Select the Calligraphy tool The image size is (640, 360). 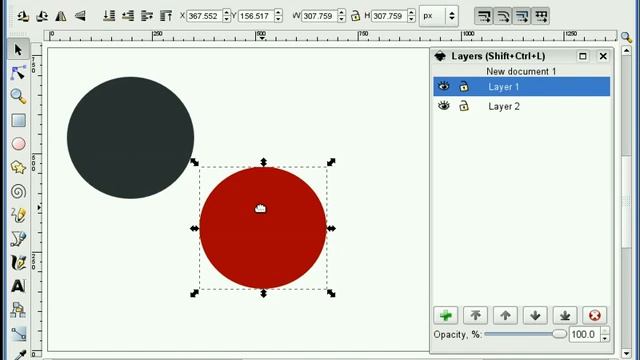[18, 262]
